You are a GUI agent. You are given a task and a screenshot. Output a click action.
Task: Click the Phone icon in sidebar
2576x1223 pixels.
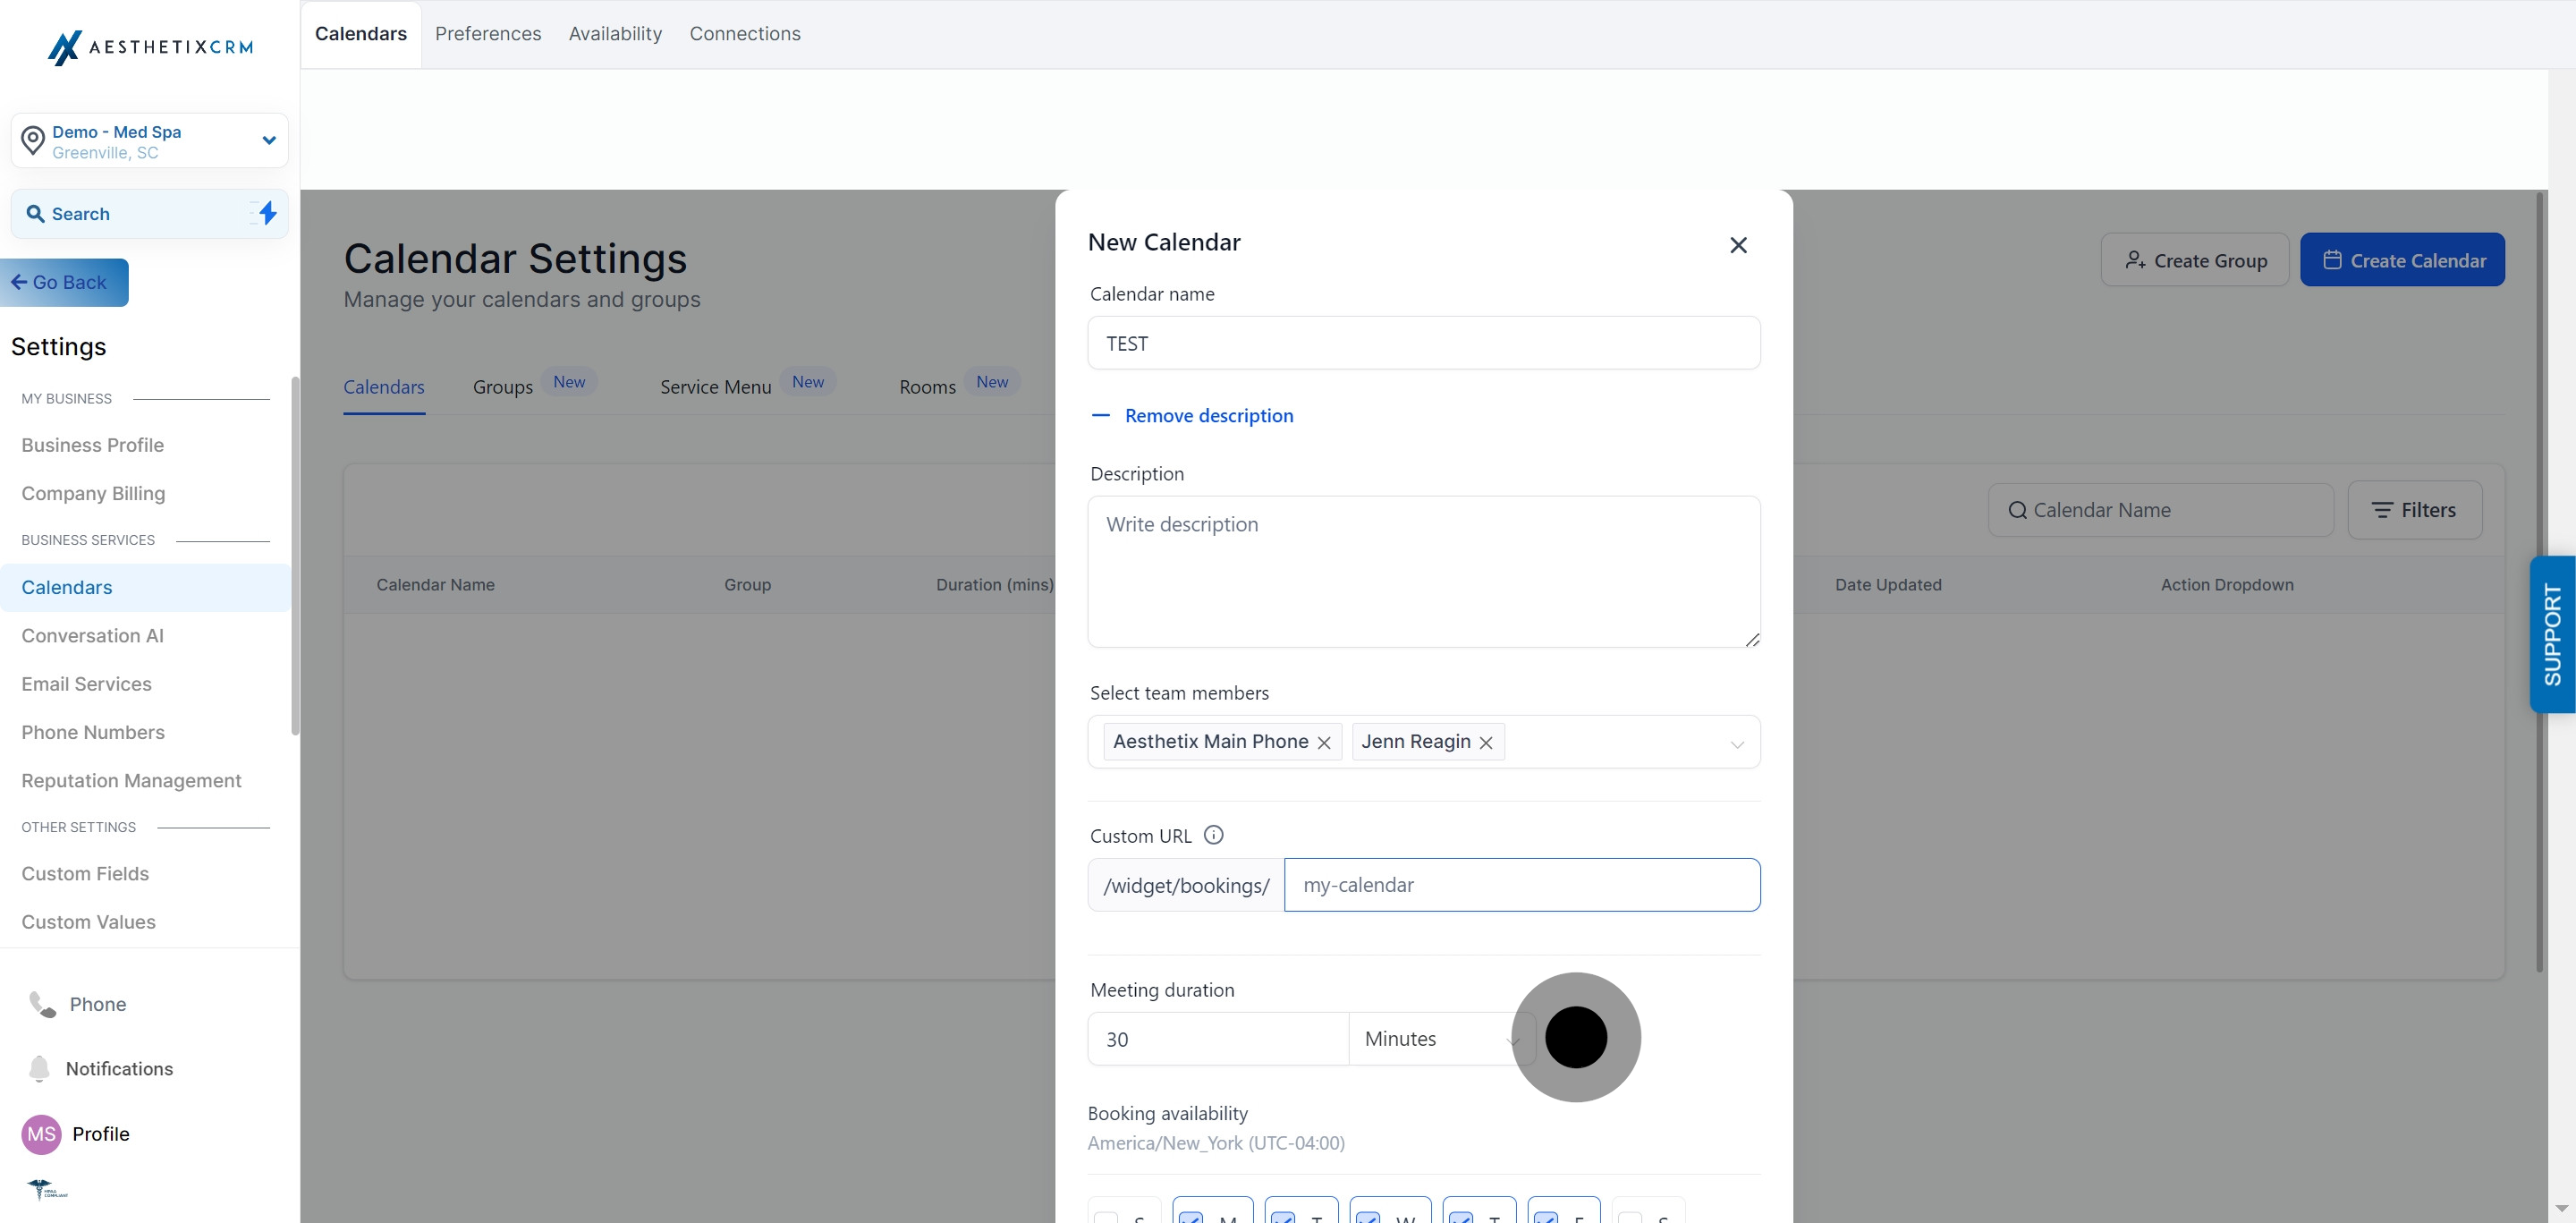point(42,1004)
